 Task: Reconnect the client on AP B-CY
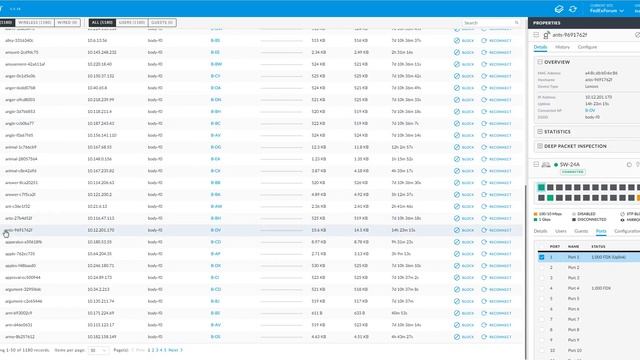(496, 76)
